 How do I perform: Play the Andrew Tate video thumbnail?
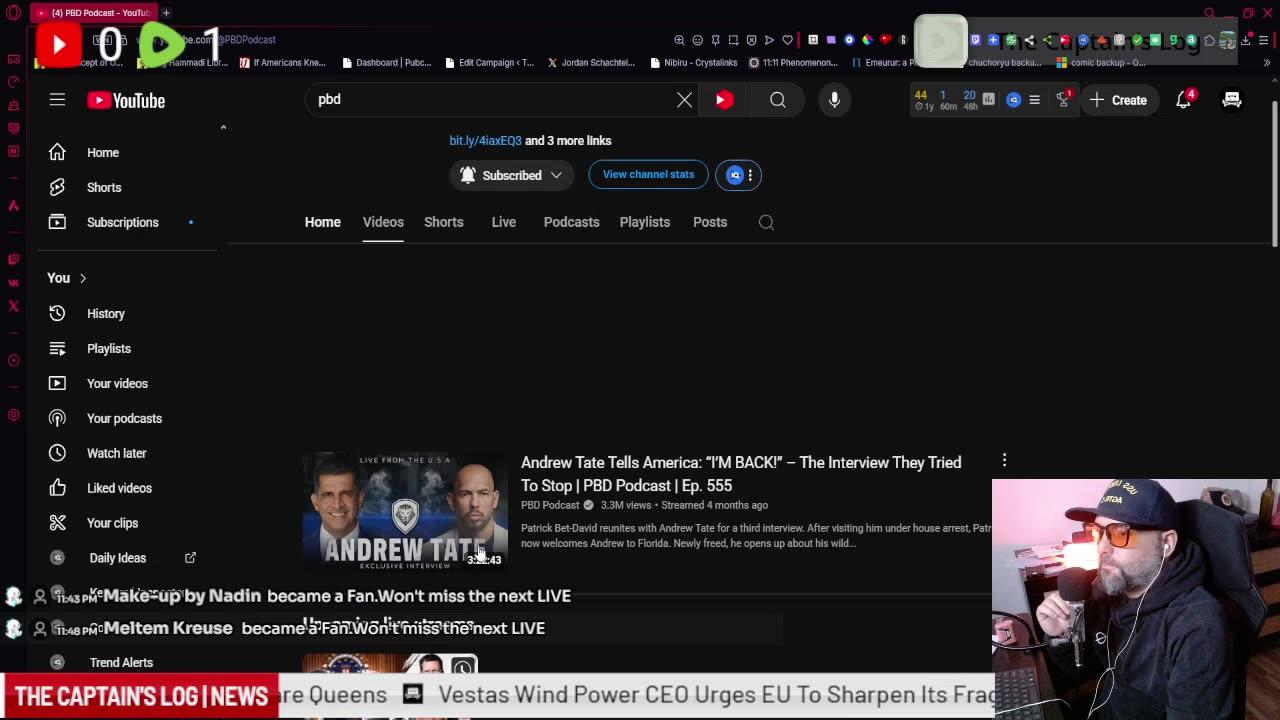(x=405, y=511)
